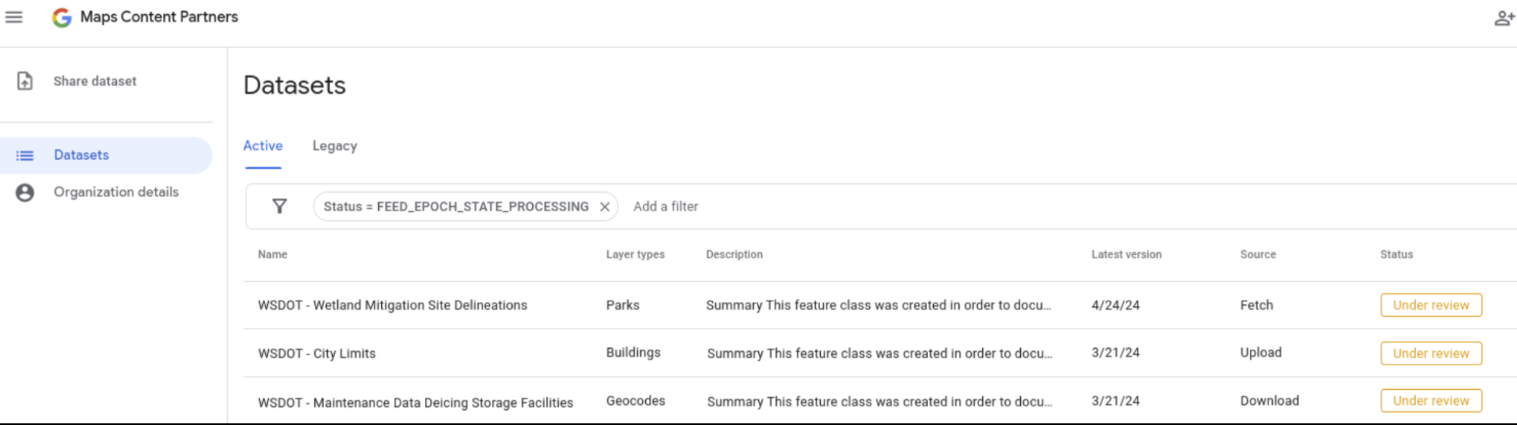Select the Active tab
The height and width of the screenshot is (425, 1517).
point(263,146)
